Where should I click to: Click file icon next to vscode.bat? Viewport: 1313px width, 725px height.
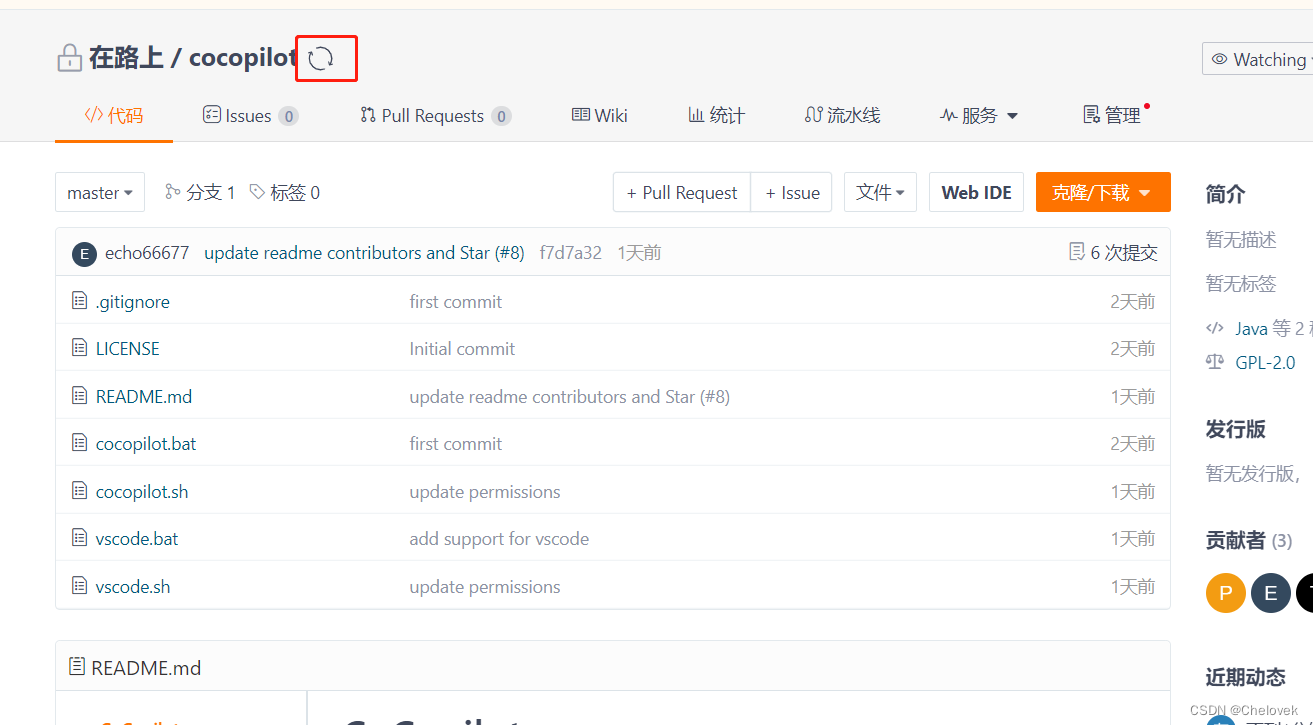point(80,538)
